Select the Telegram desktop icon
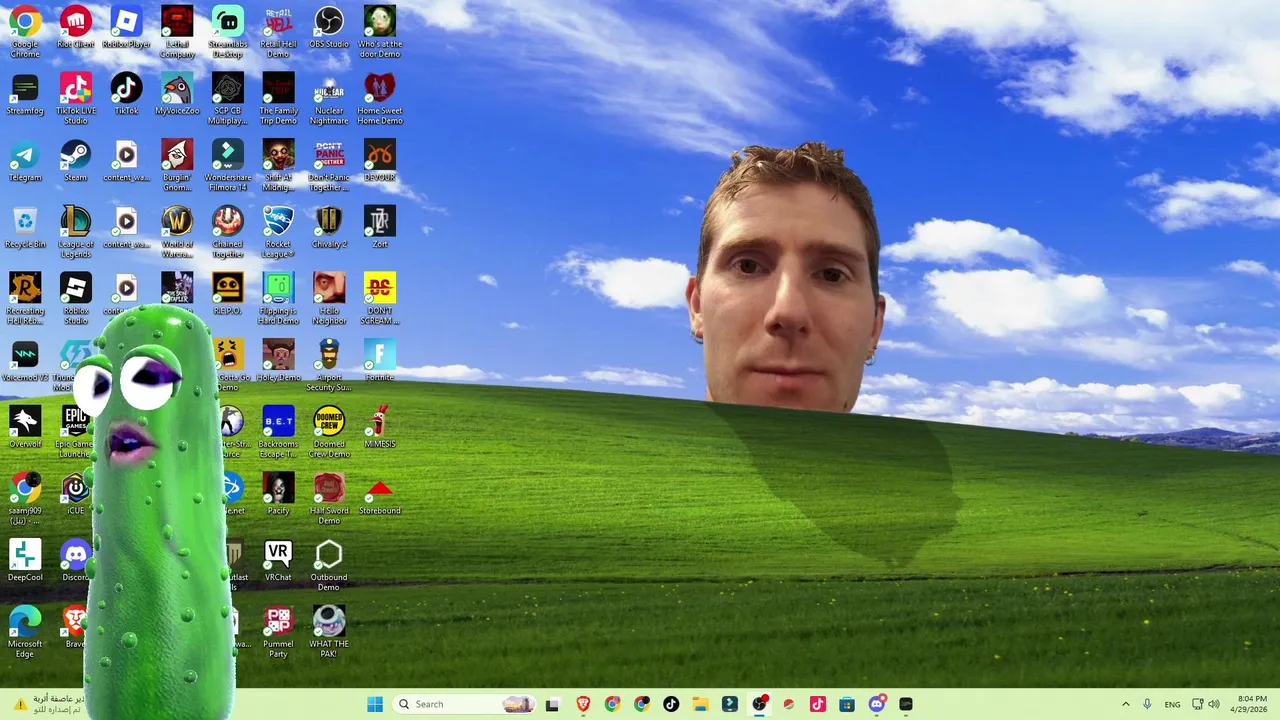The image size is (1280, 720). click(25, 161)
